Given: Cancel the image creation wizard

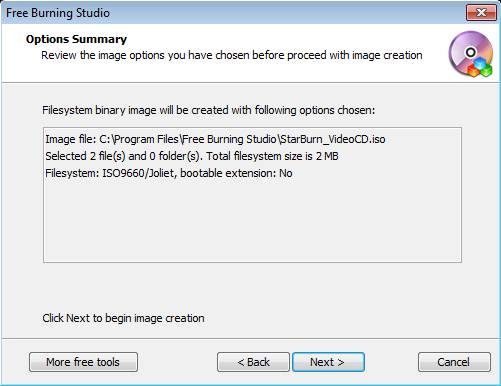Looking at the screenshot, I should [x=454, y=362].
